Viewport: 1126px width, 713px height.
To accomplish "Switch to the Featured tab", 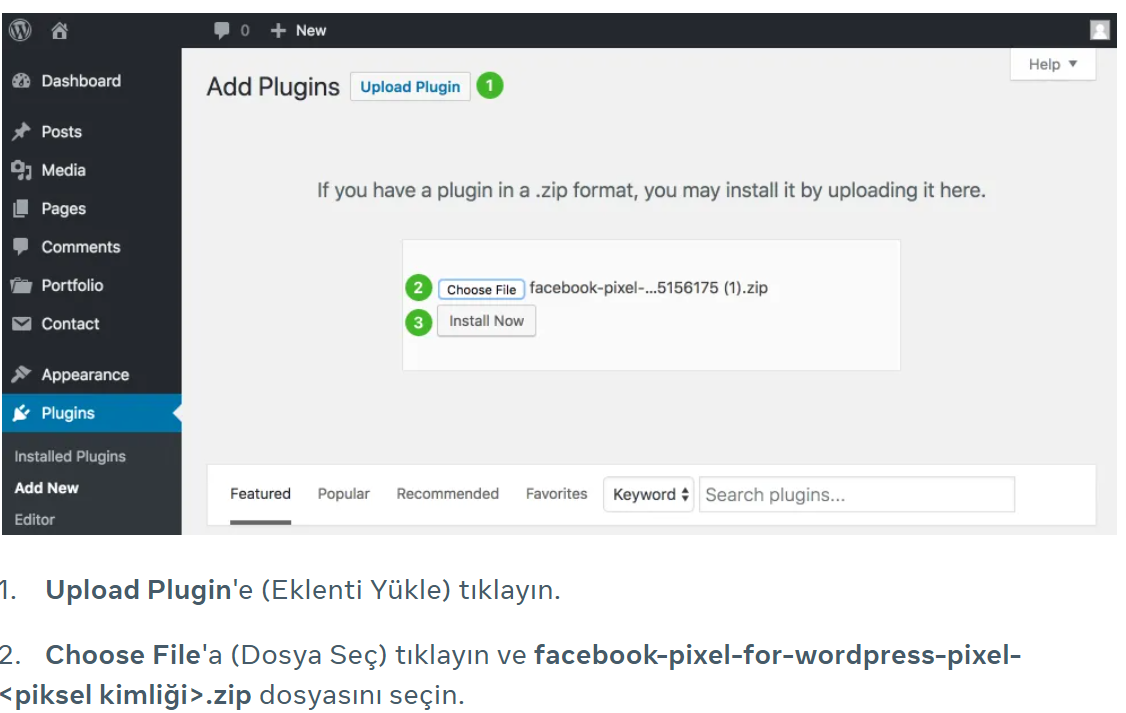I will 260,494.
